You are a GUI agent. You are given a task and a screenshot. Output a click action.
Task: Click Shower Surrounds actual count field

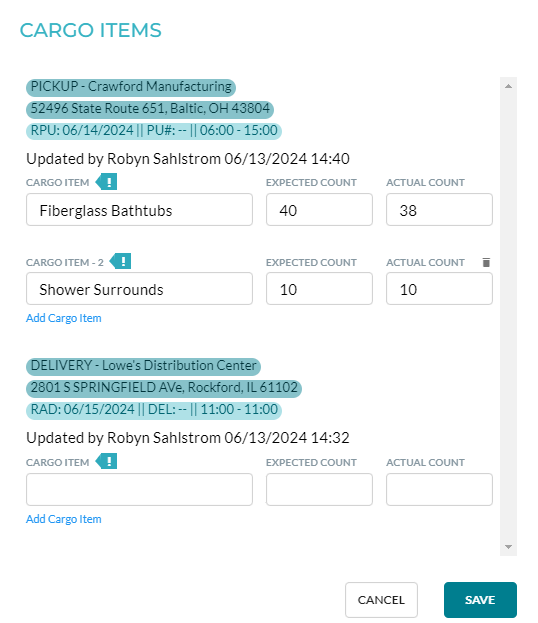tap(439, 289)
